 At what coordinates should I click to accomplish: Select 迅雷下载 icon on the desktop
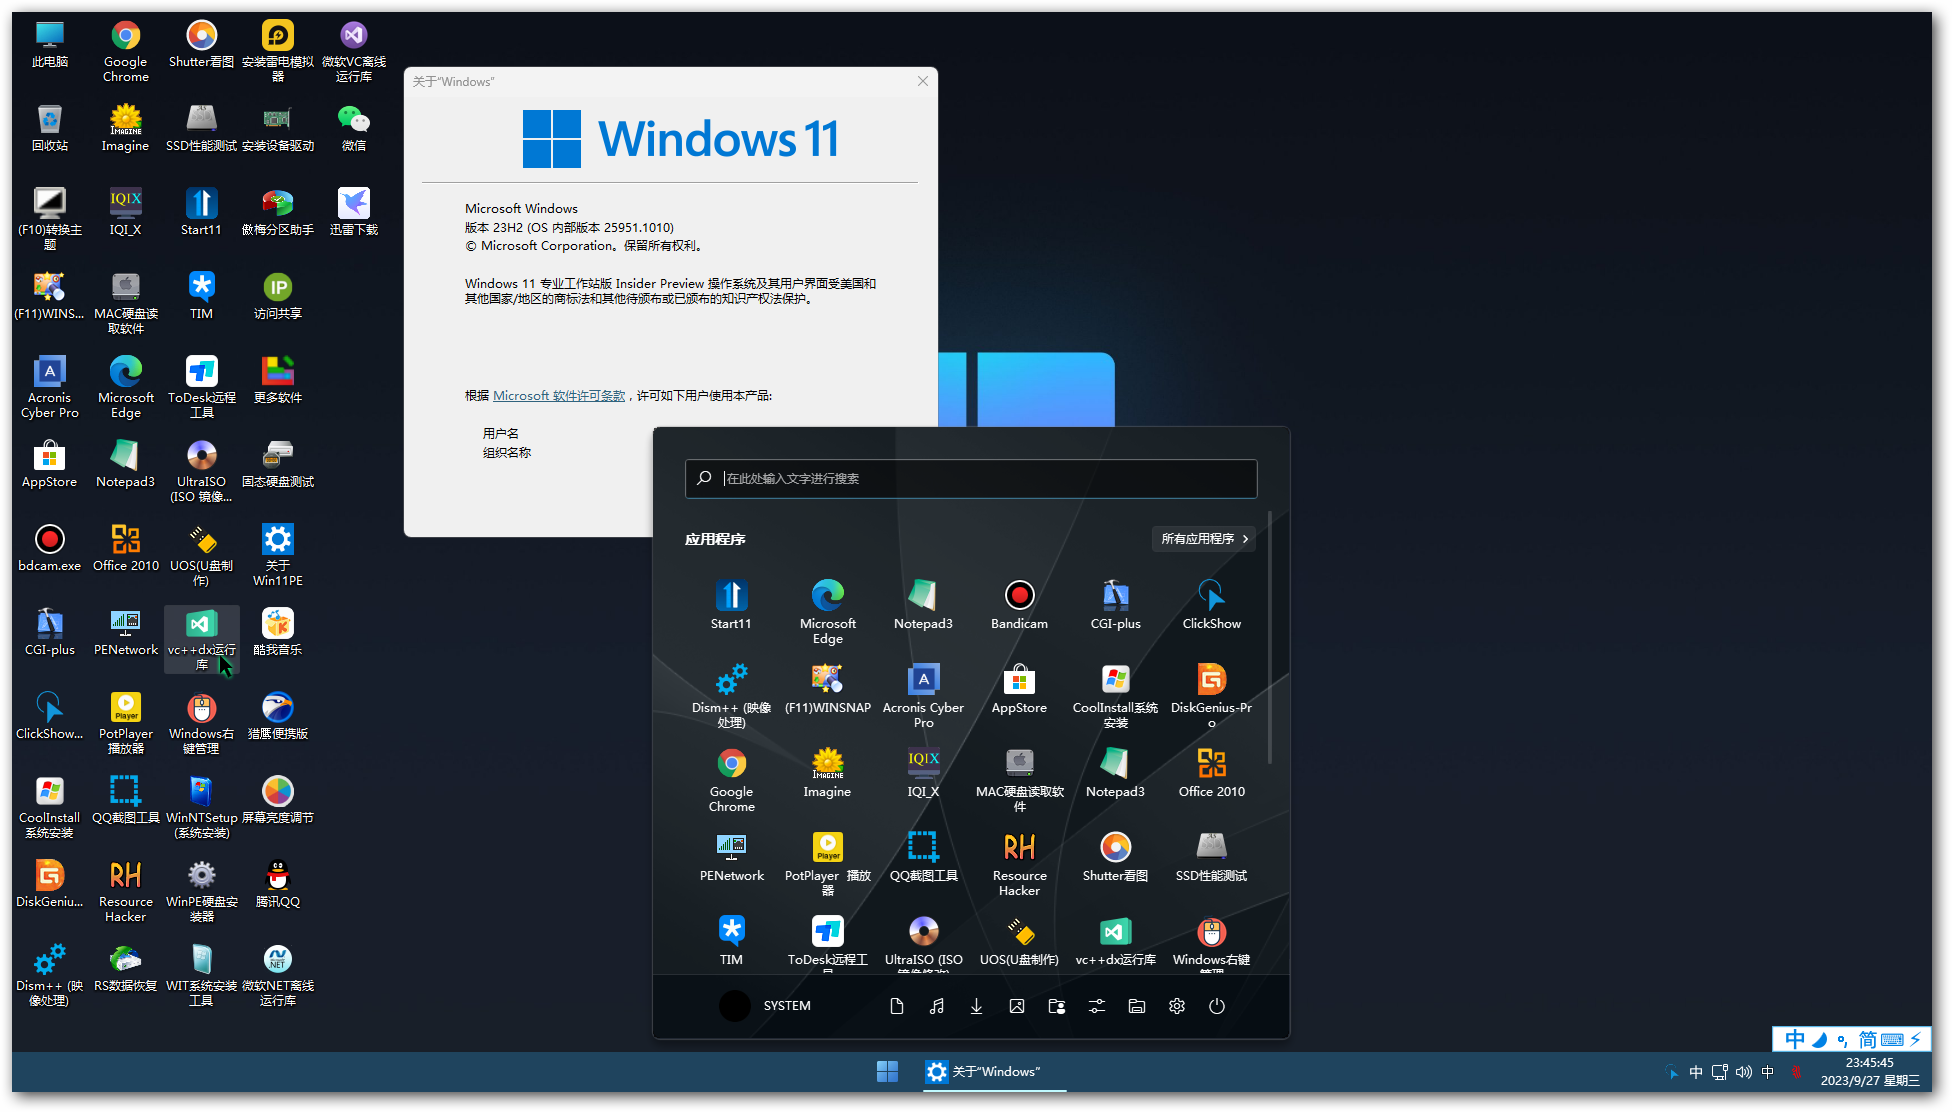pyautogui.click(x=353, y=212)
